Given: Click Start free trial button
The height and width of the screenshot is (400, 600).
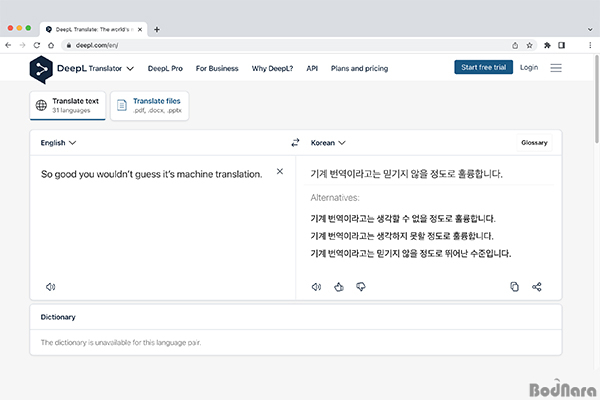Looking at the screenshot, I should click(484, 67).
